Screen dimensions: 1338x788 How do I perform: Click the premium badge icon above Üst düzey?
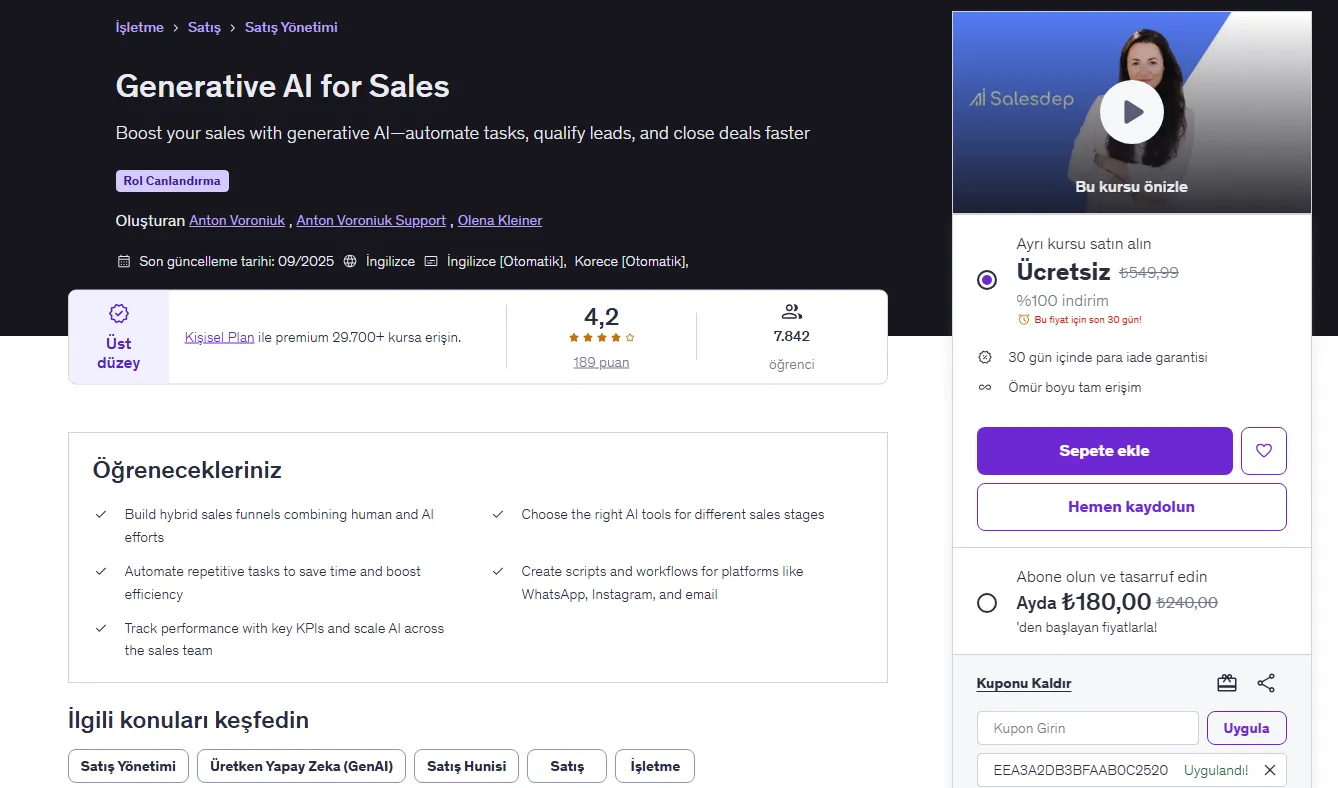point(119,314)
